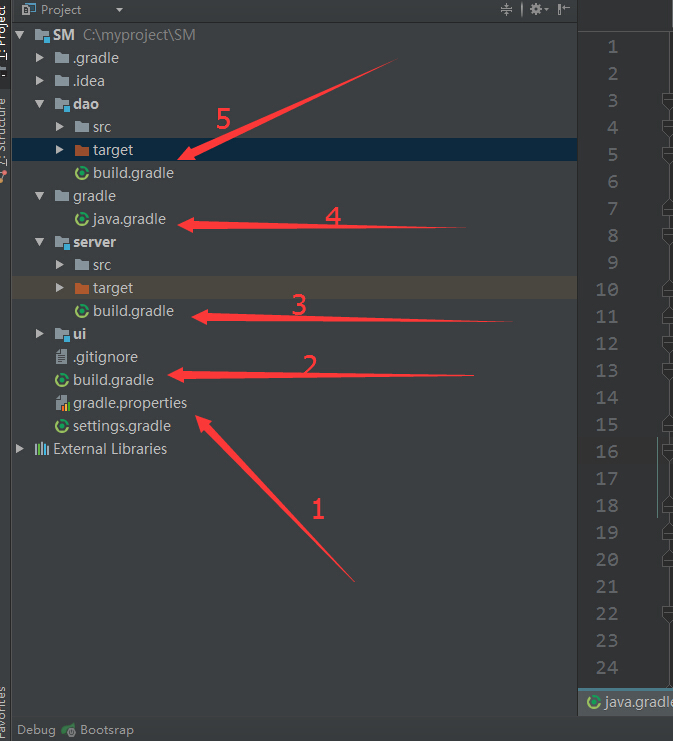Click the server module folder icon
673x741 pixels.
[x=62, y=242]
